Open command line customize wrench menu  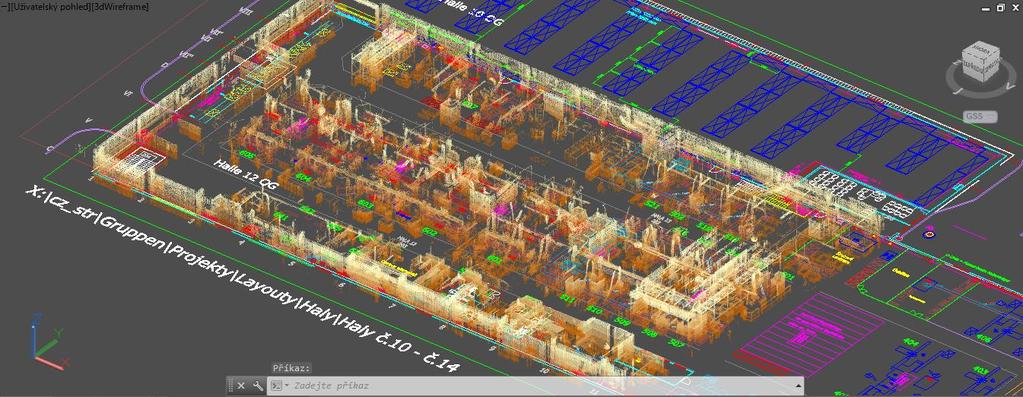pyautogui.click(x=258, y=385)
